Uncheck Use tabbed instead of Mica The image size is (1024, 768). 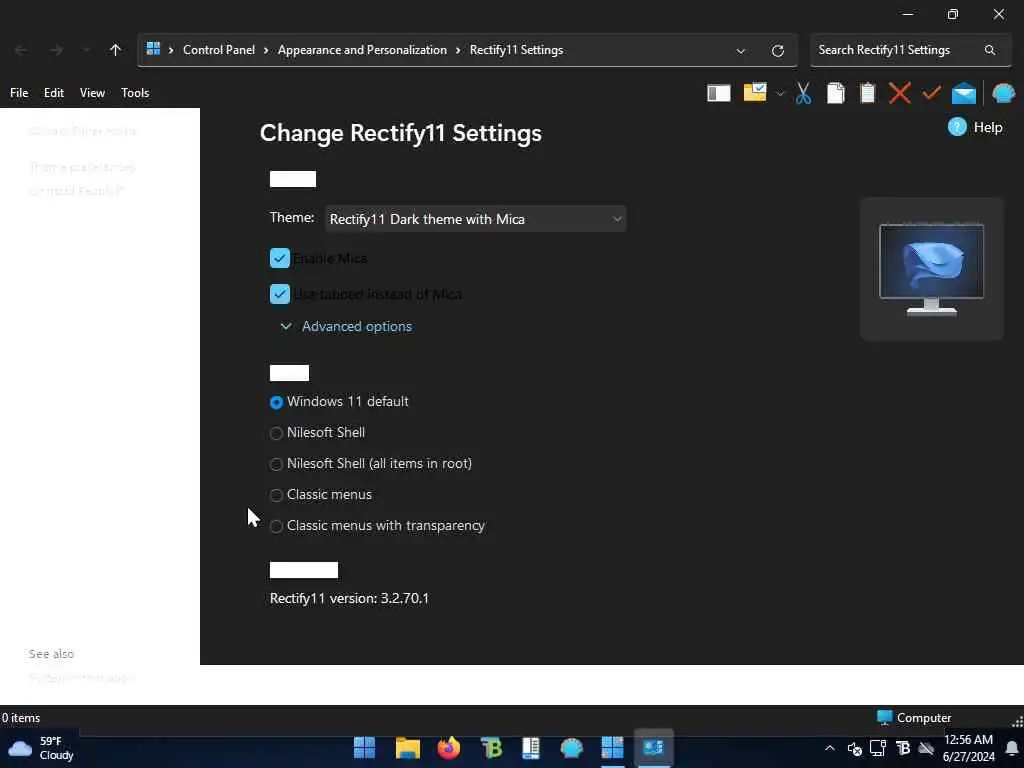tap(280, 294)
